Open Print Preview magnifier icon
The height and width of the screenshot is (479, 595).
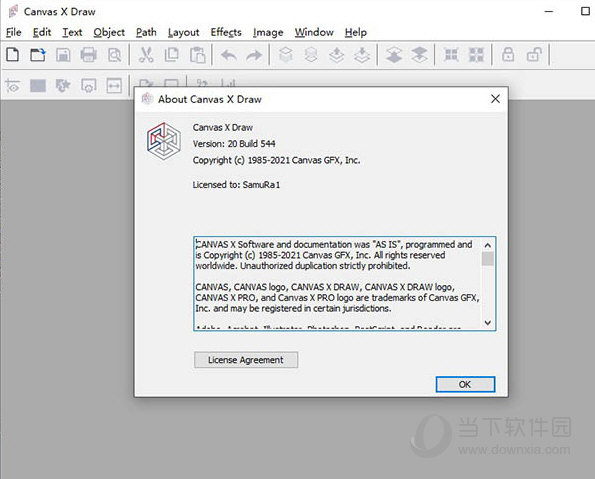(x=114, y=55)
